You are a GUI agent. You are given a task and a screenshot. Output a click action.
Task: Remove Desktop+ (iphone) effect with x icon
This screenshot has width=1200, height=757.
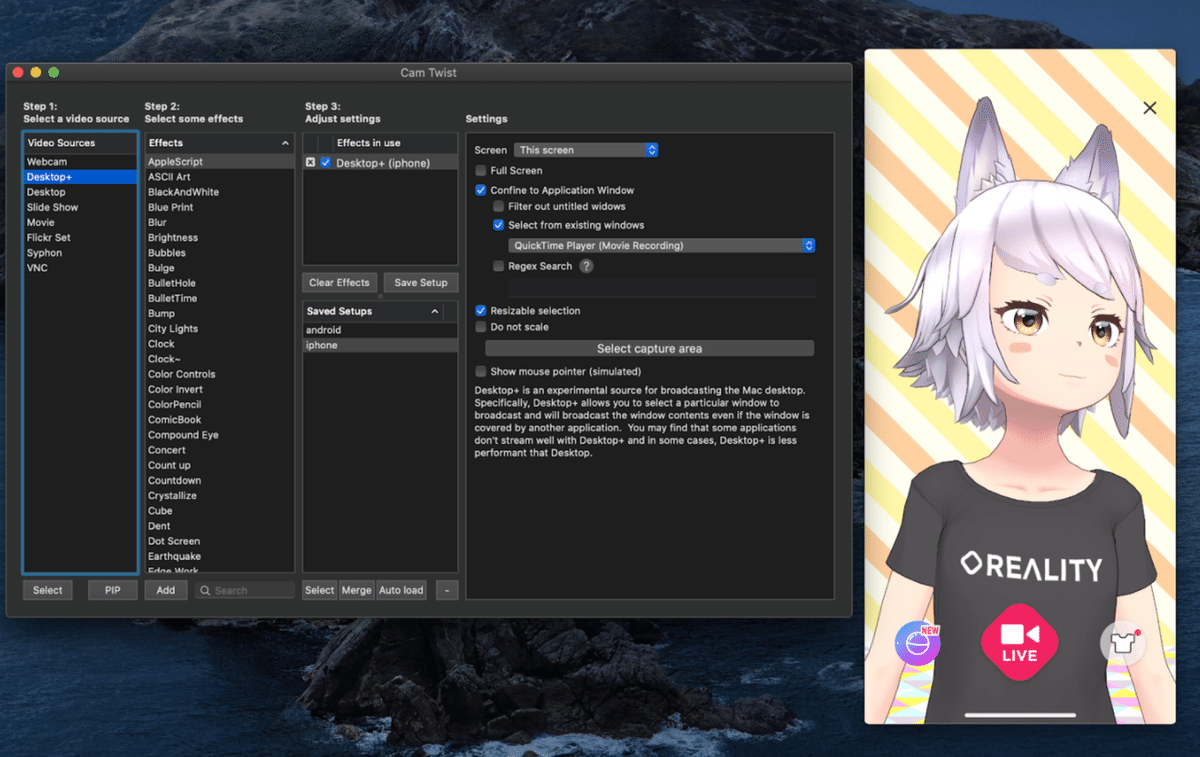coord(310,163)
